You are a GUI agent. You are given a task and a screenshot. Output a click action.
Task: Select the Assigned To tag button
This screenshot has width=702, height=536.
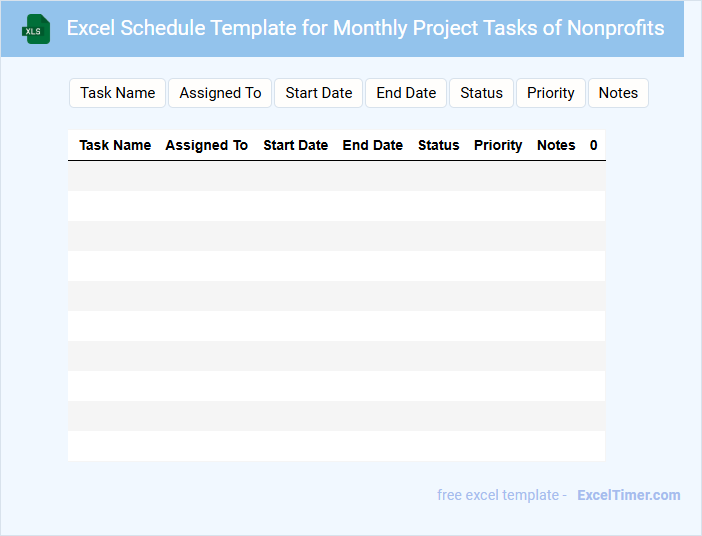click(220, 93)
